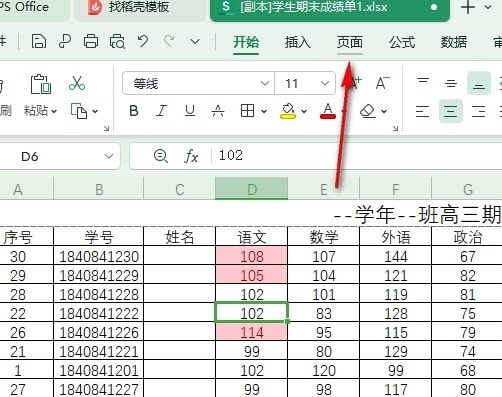Apply red font color
The width and height of the screenshot is (502, 397).
(328, 111)
